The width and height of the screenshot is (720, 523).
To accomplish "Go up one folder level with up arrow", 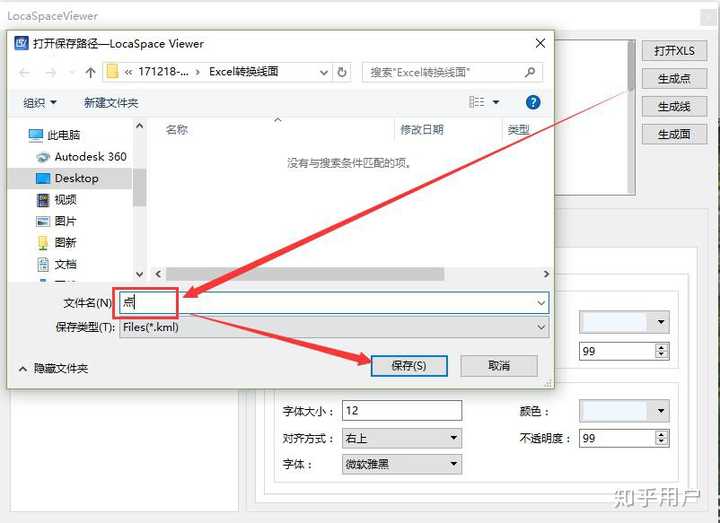I will tap(90, 73).
